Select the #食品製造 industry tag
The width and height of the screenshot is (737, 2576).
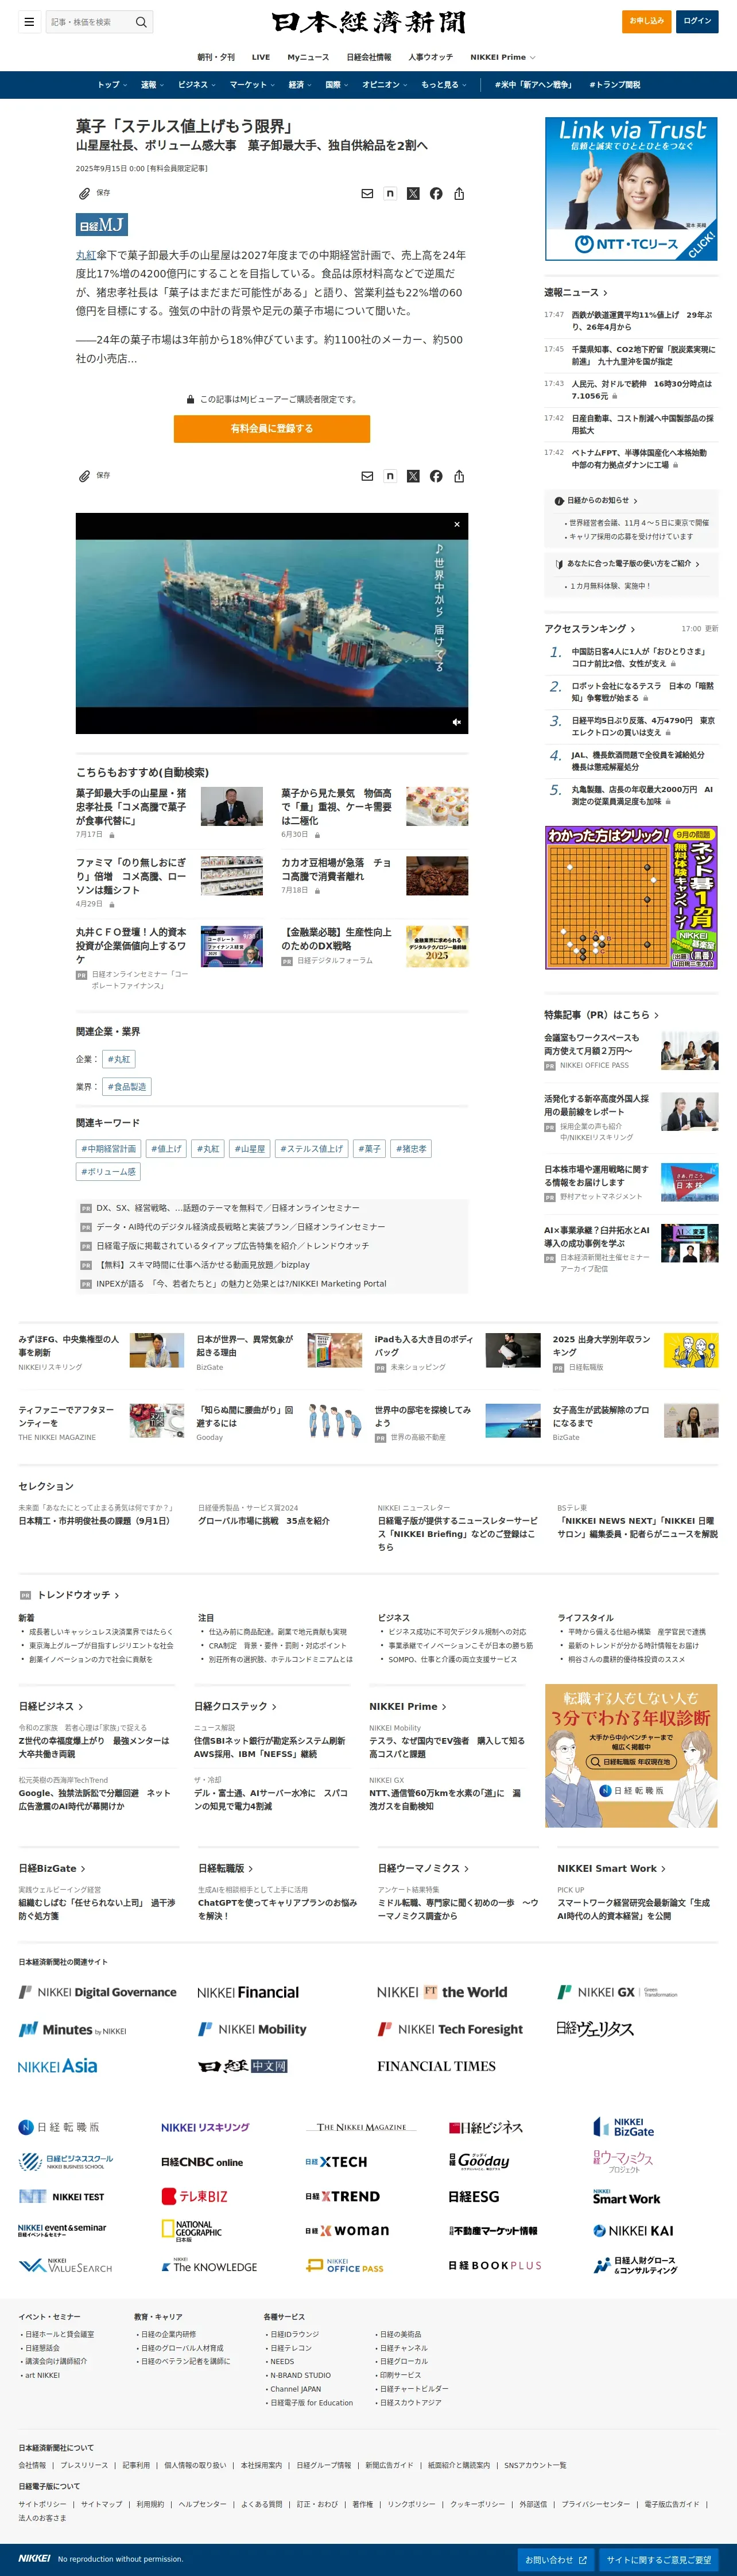(x=127, y=1086)
